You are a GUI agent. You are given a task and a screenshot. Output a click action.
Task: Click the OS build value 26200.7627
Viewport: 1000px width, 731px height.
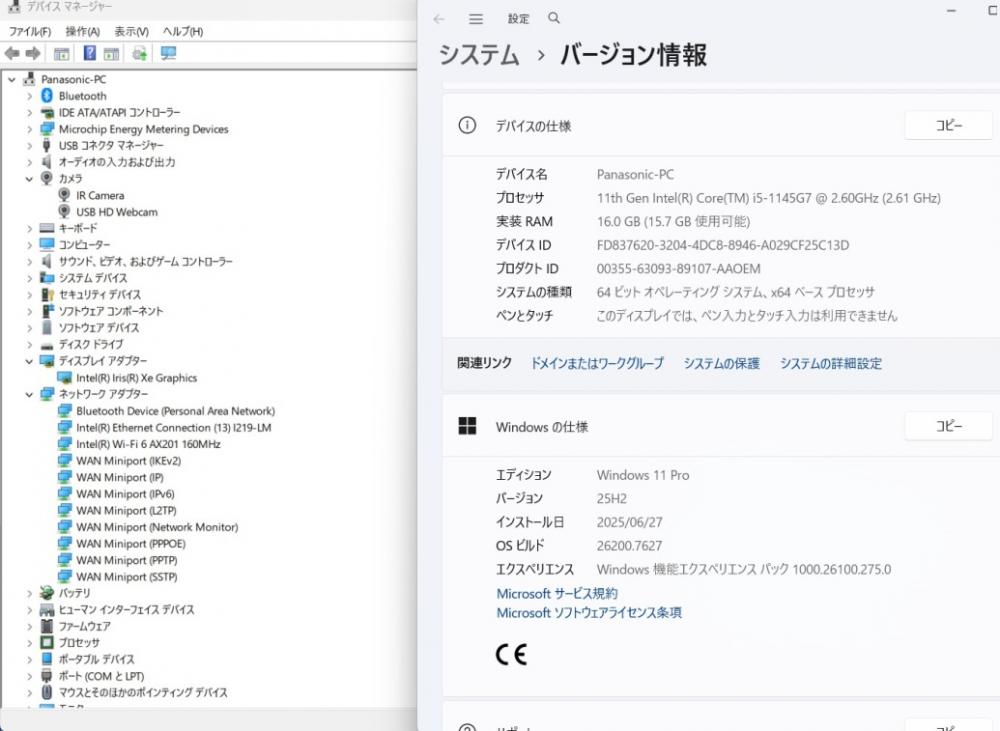tap(629, 545)
